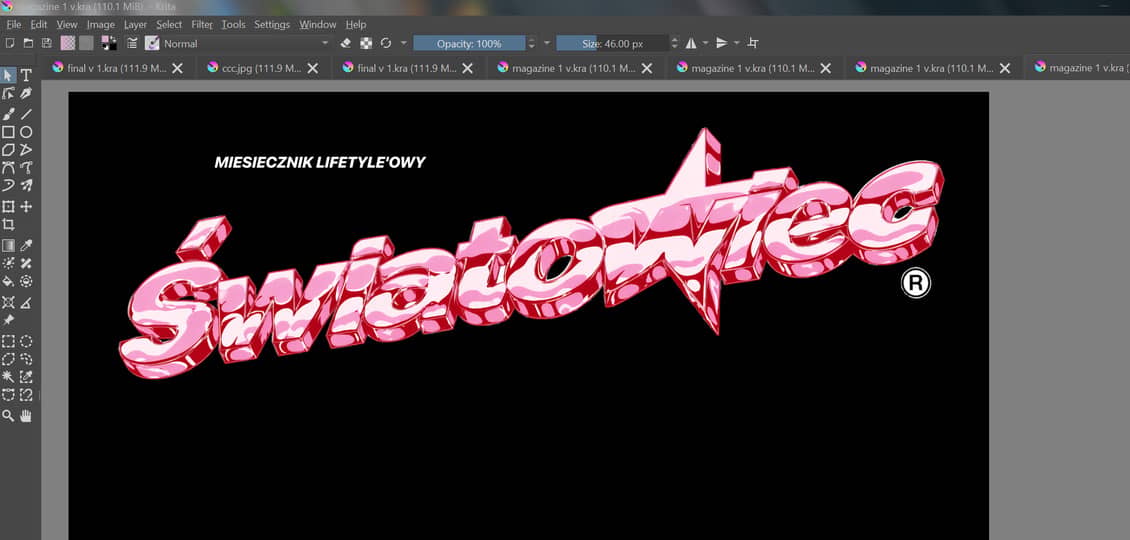
Task: Open the Settings menu
Action: click(272, 24)
